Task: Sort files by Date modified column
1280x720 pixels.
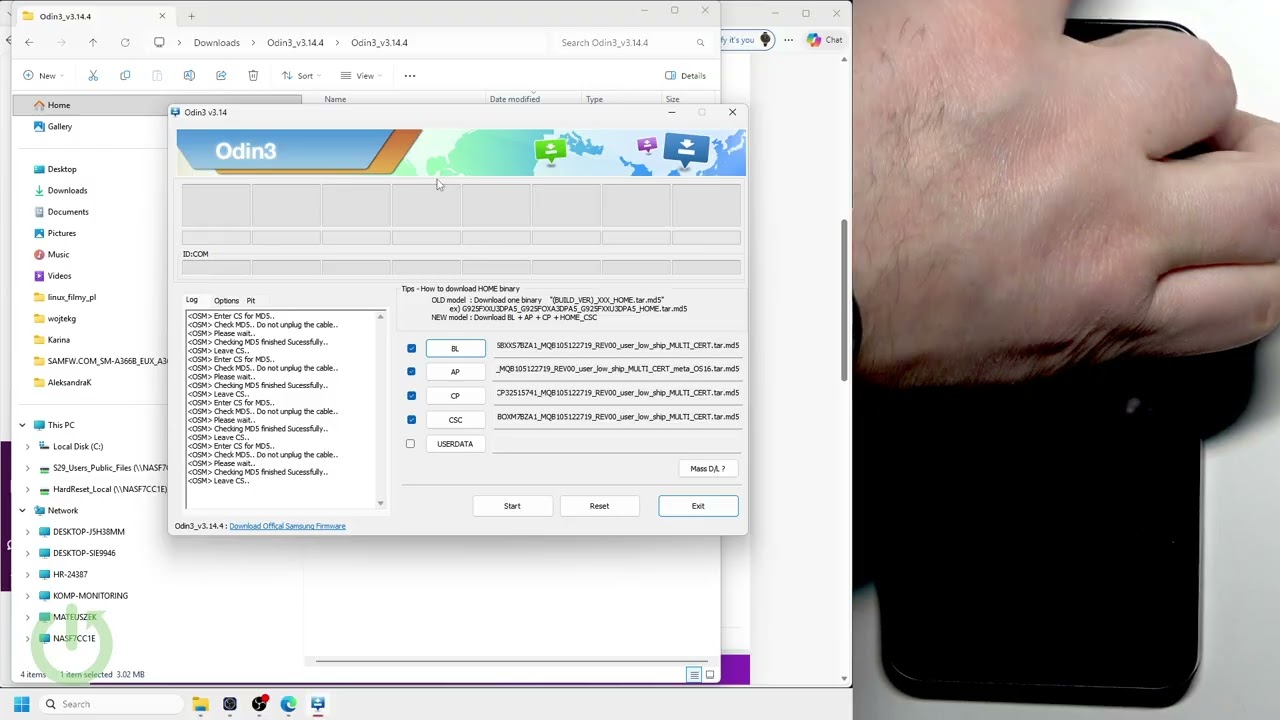Action: tap(514, 99)
